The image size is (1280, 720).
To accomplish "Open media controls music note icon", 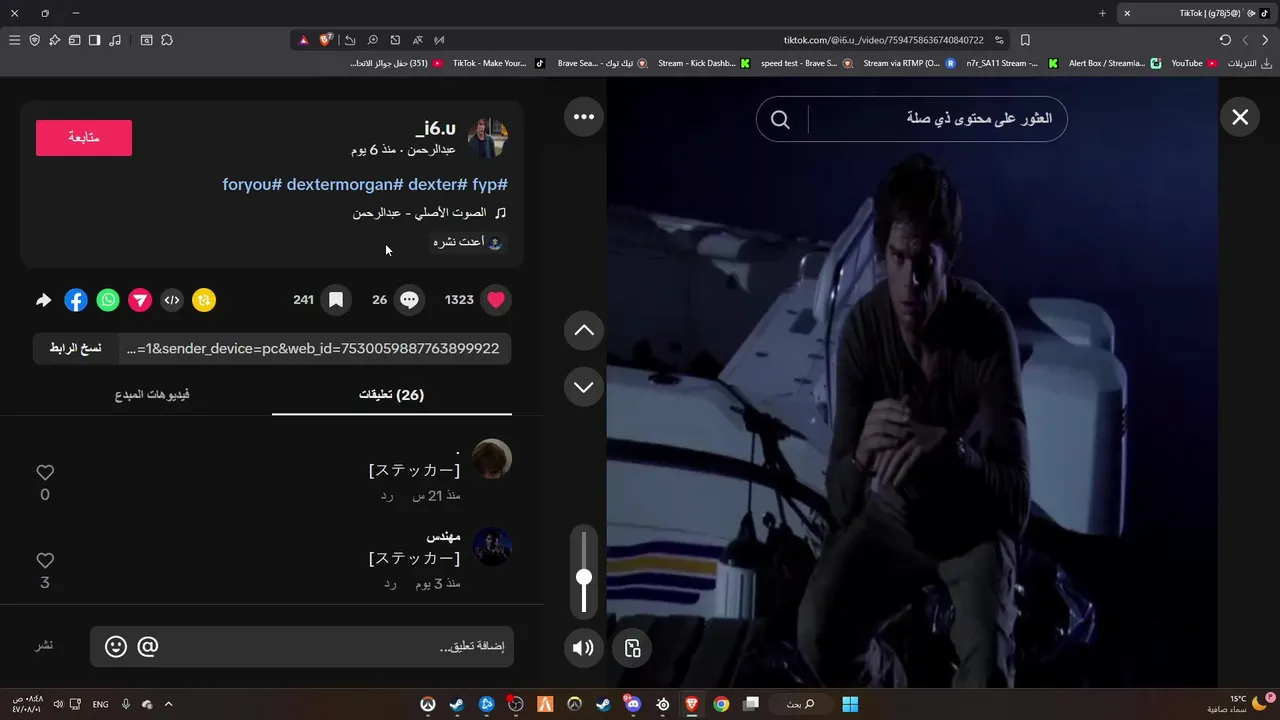I will [x=115, y=40].
